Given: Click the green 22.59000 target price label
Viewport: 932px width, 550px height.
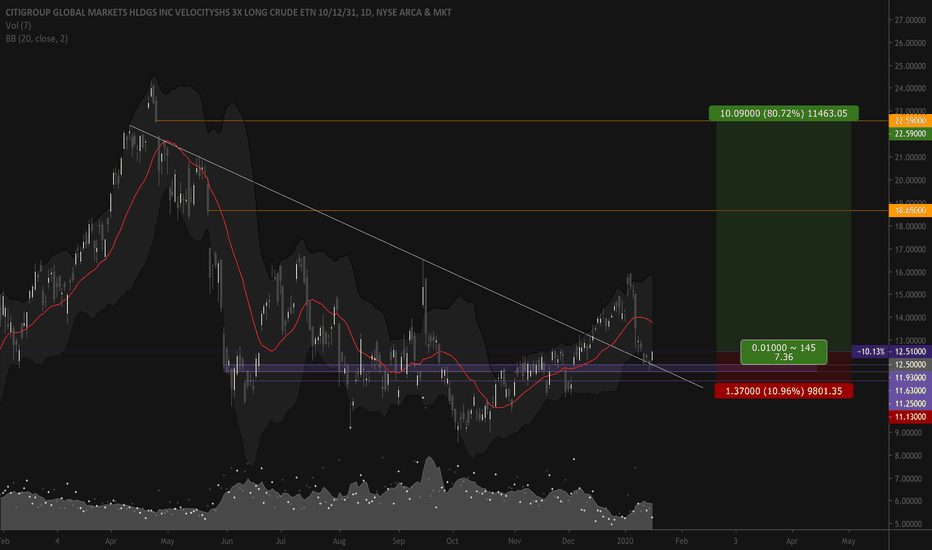Looking at the screenshot, I should 910,134.
